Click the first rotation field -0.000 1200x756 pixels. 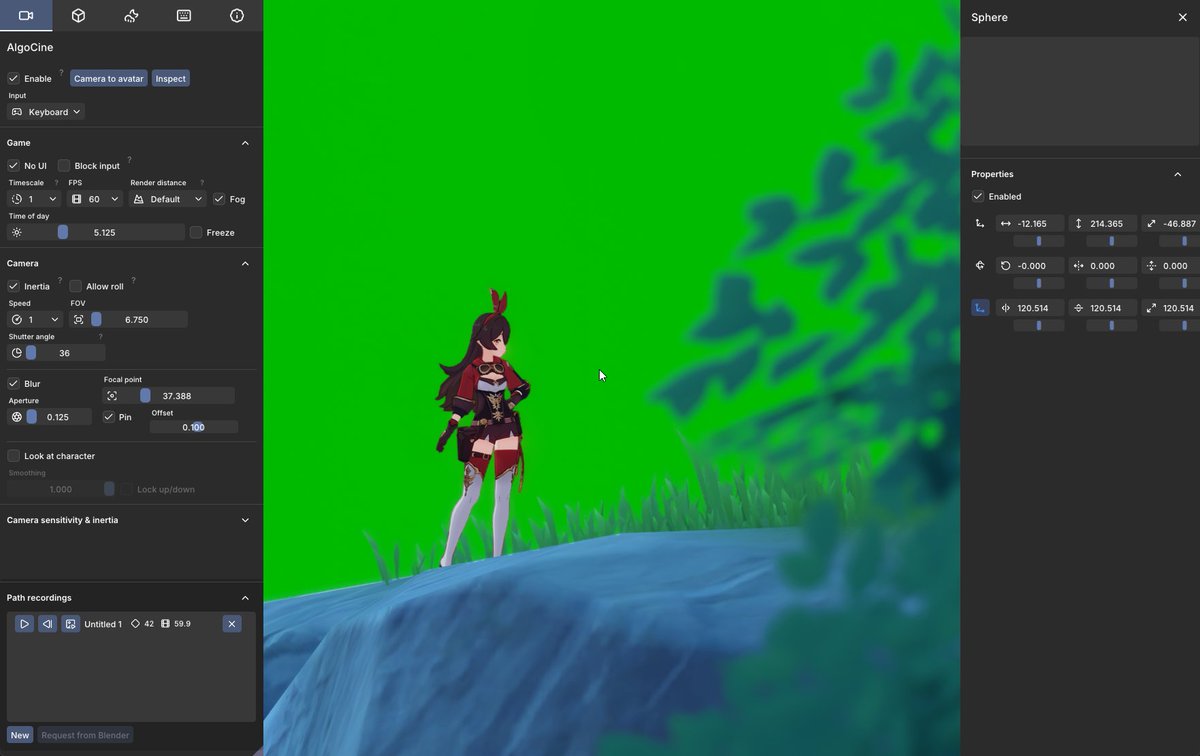point(1029,265)
